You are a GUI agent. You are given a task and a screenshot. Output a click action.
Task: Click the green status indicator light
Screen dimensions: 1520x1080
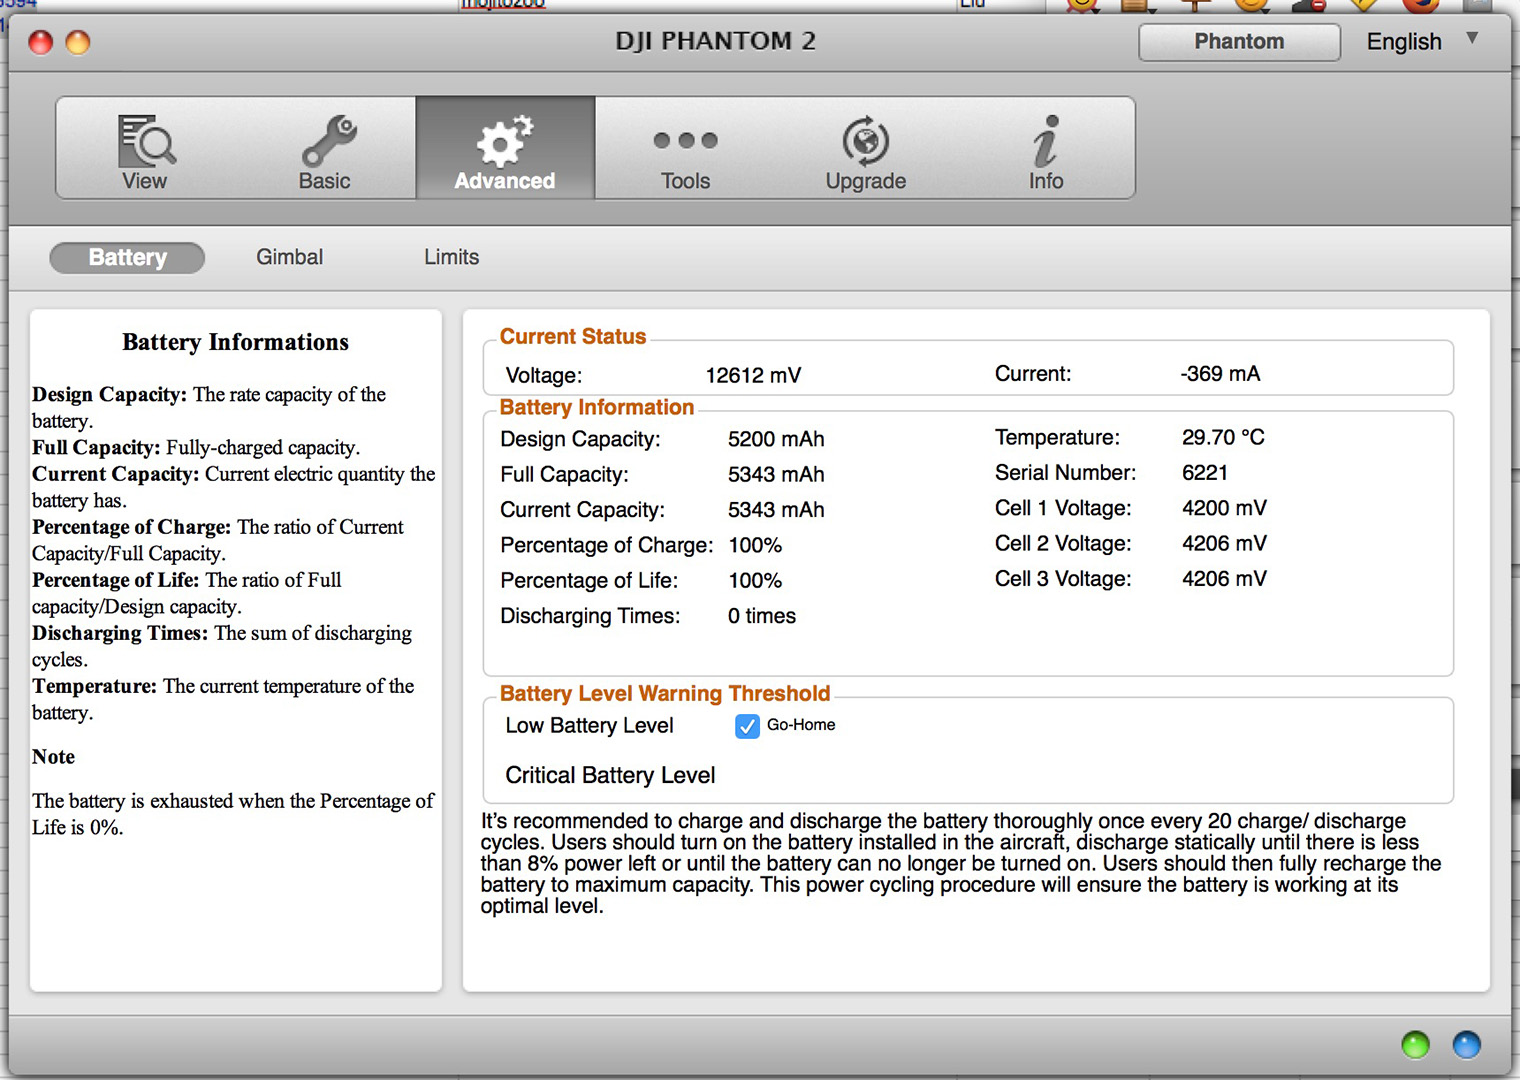point(1415,1045)
